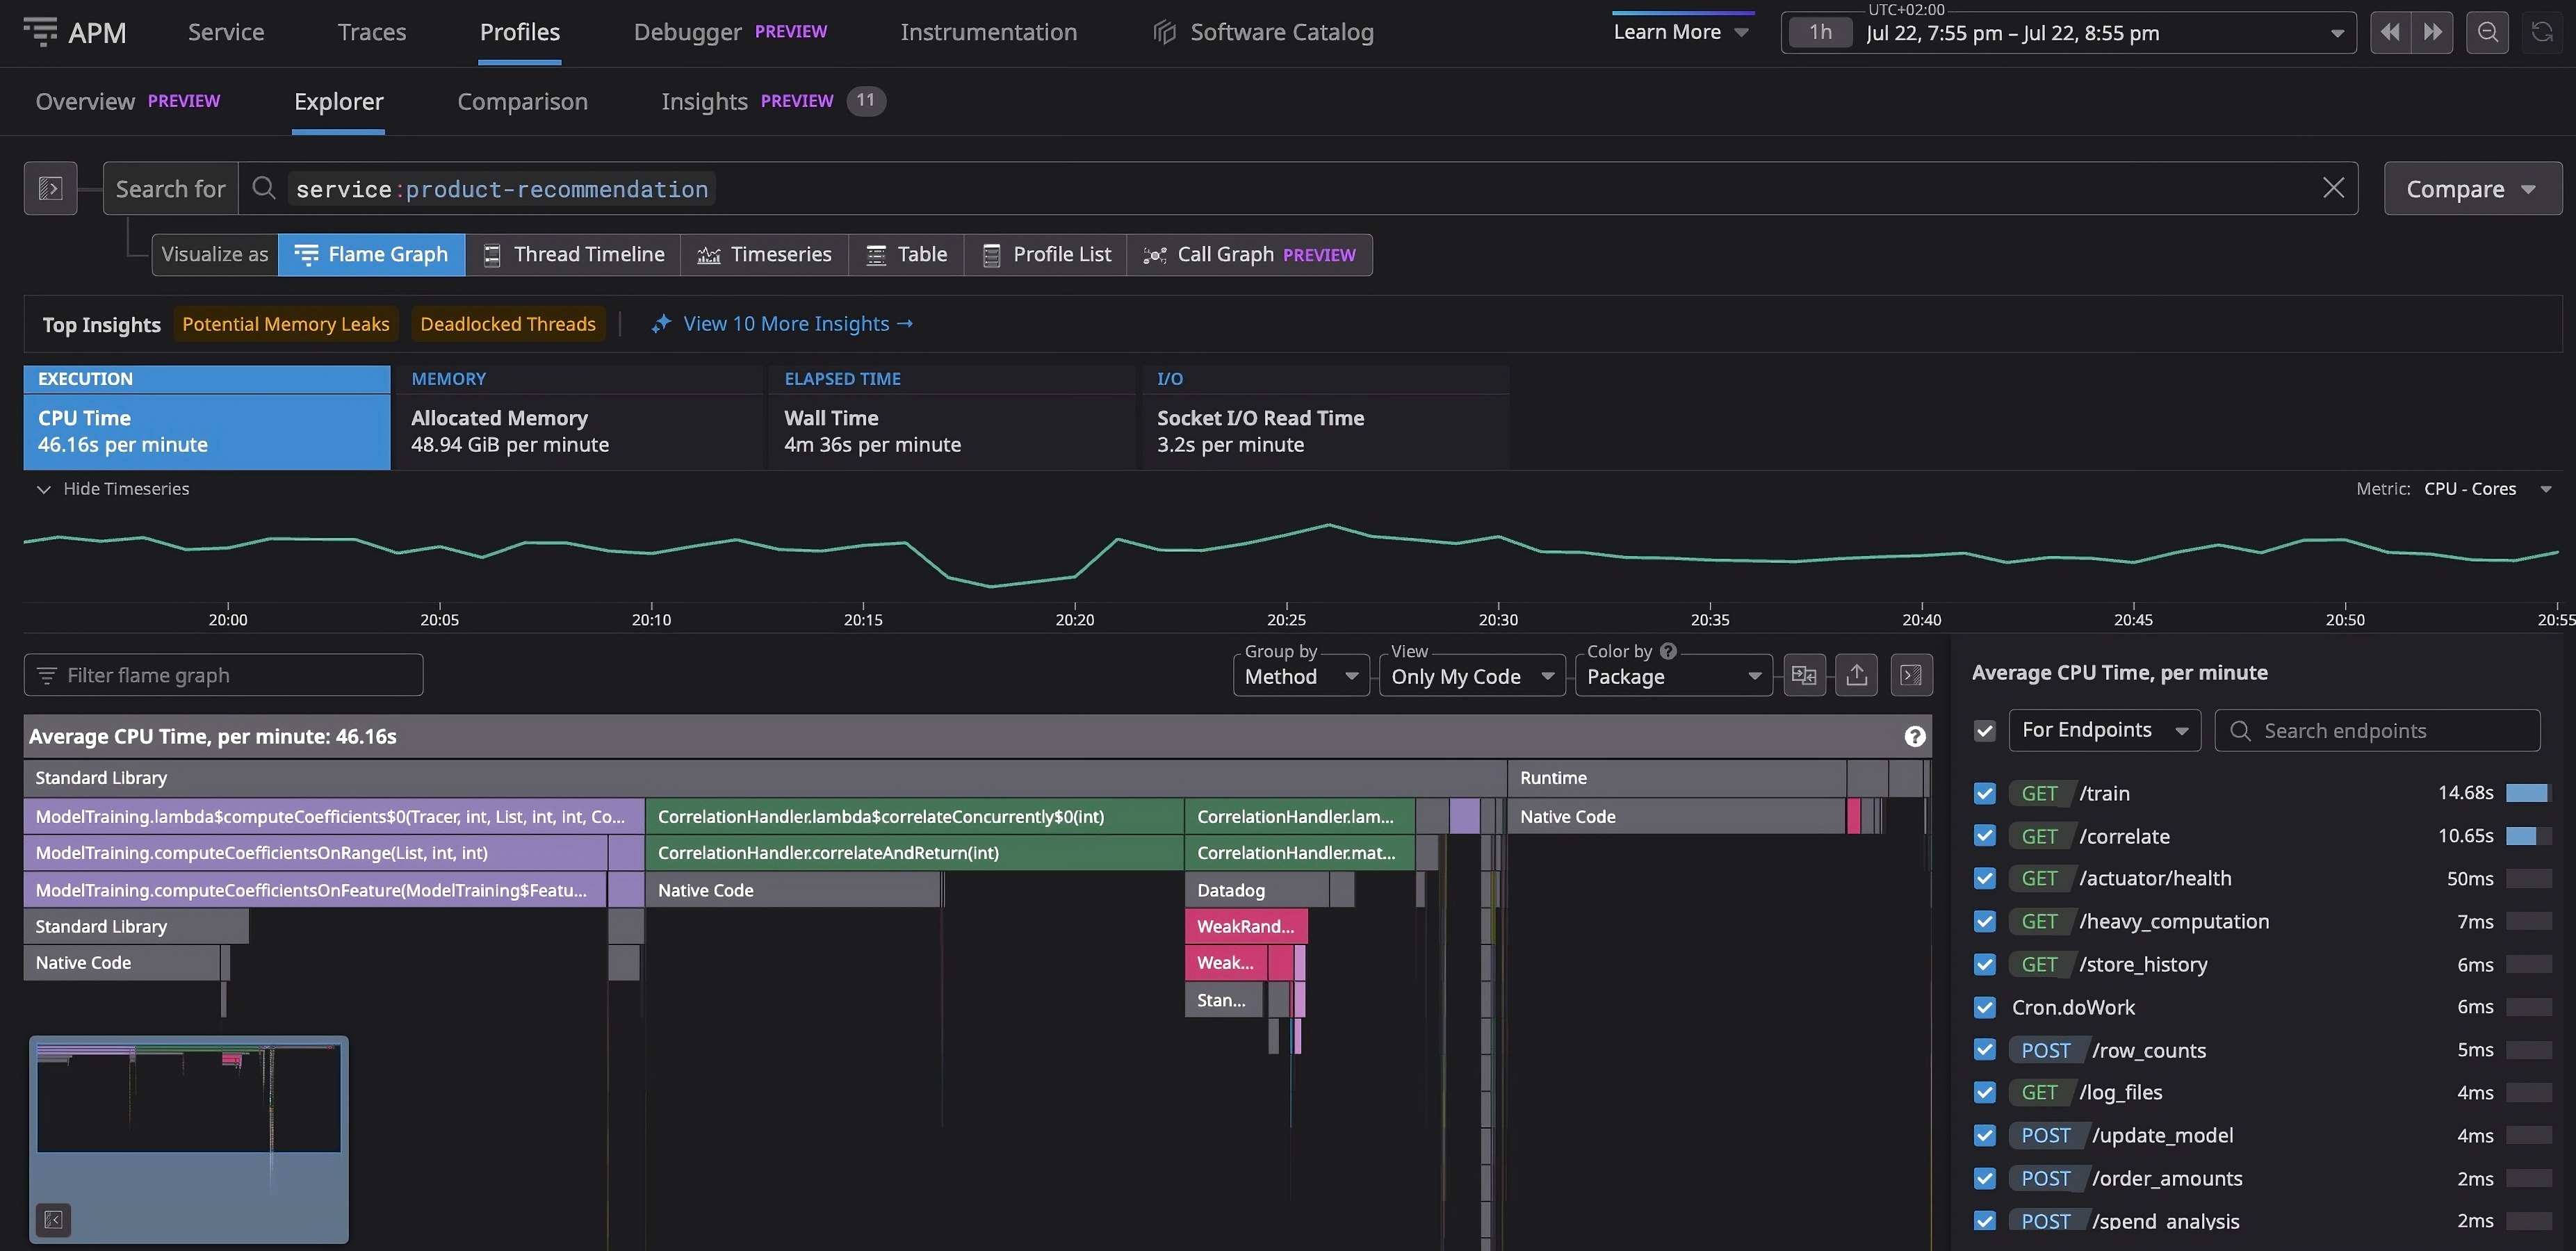Open the Traces section in the top menu
This screenshot has height=1251, width=2576.
pos(371,32)
